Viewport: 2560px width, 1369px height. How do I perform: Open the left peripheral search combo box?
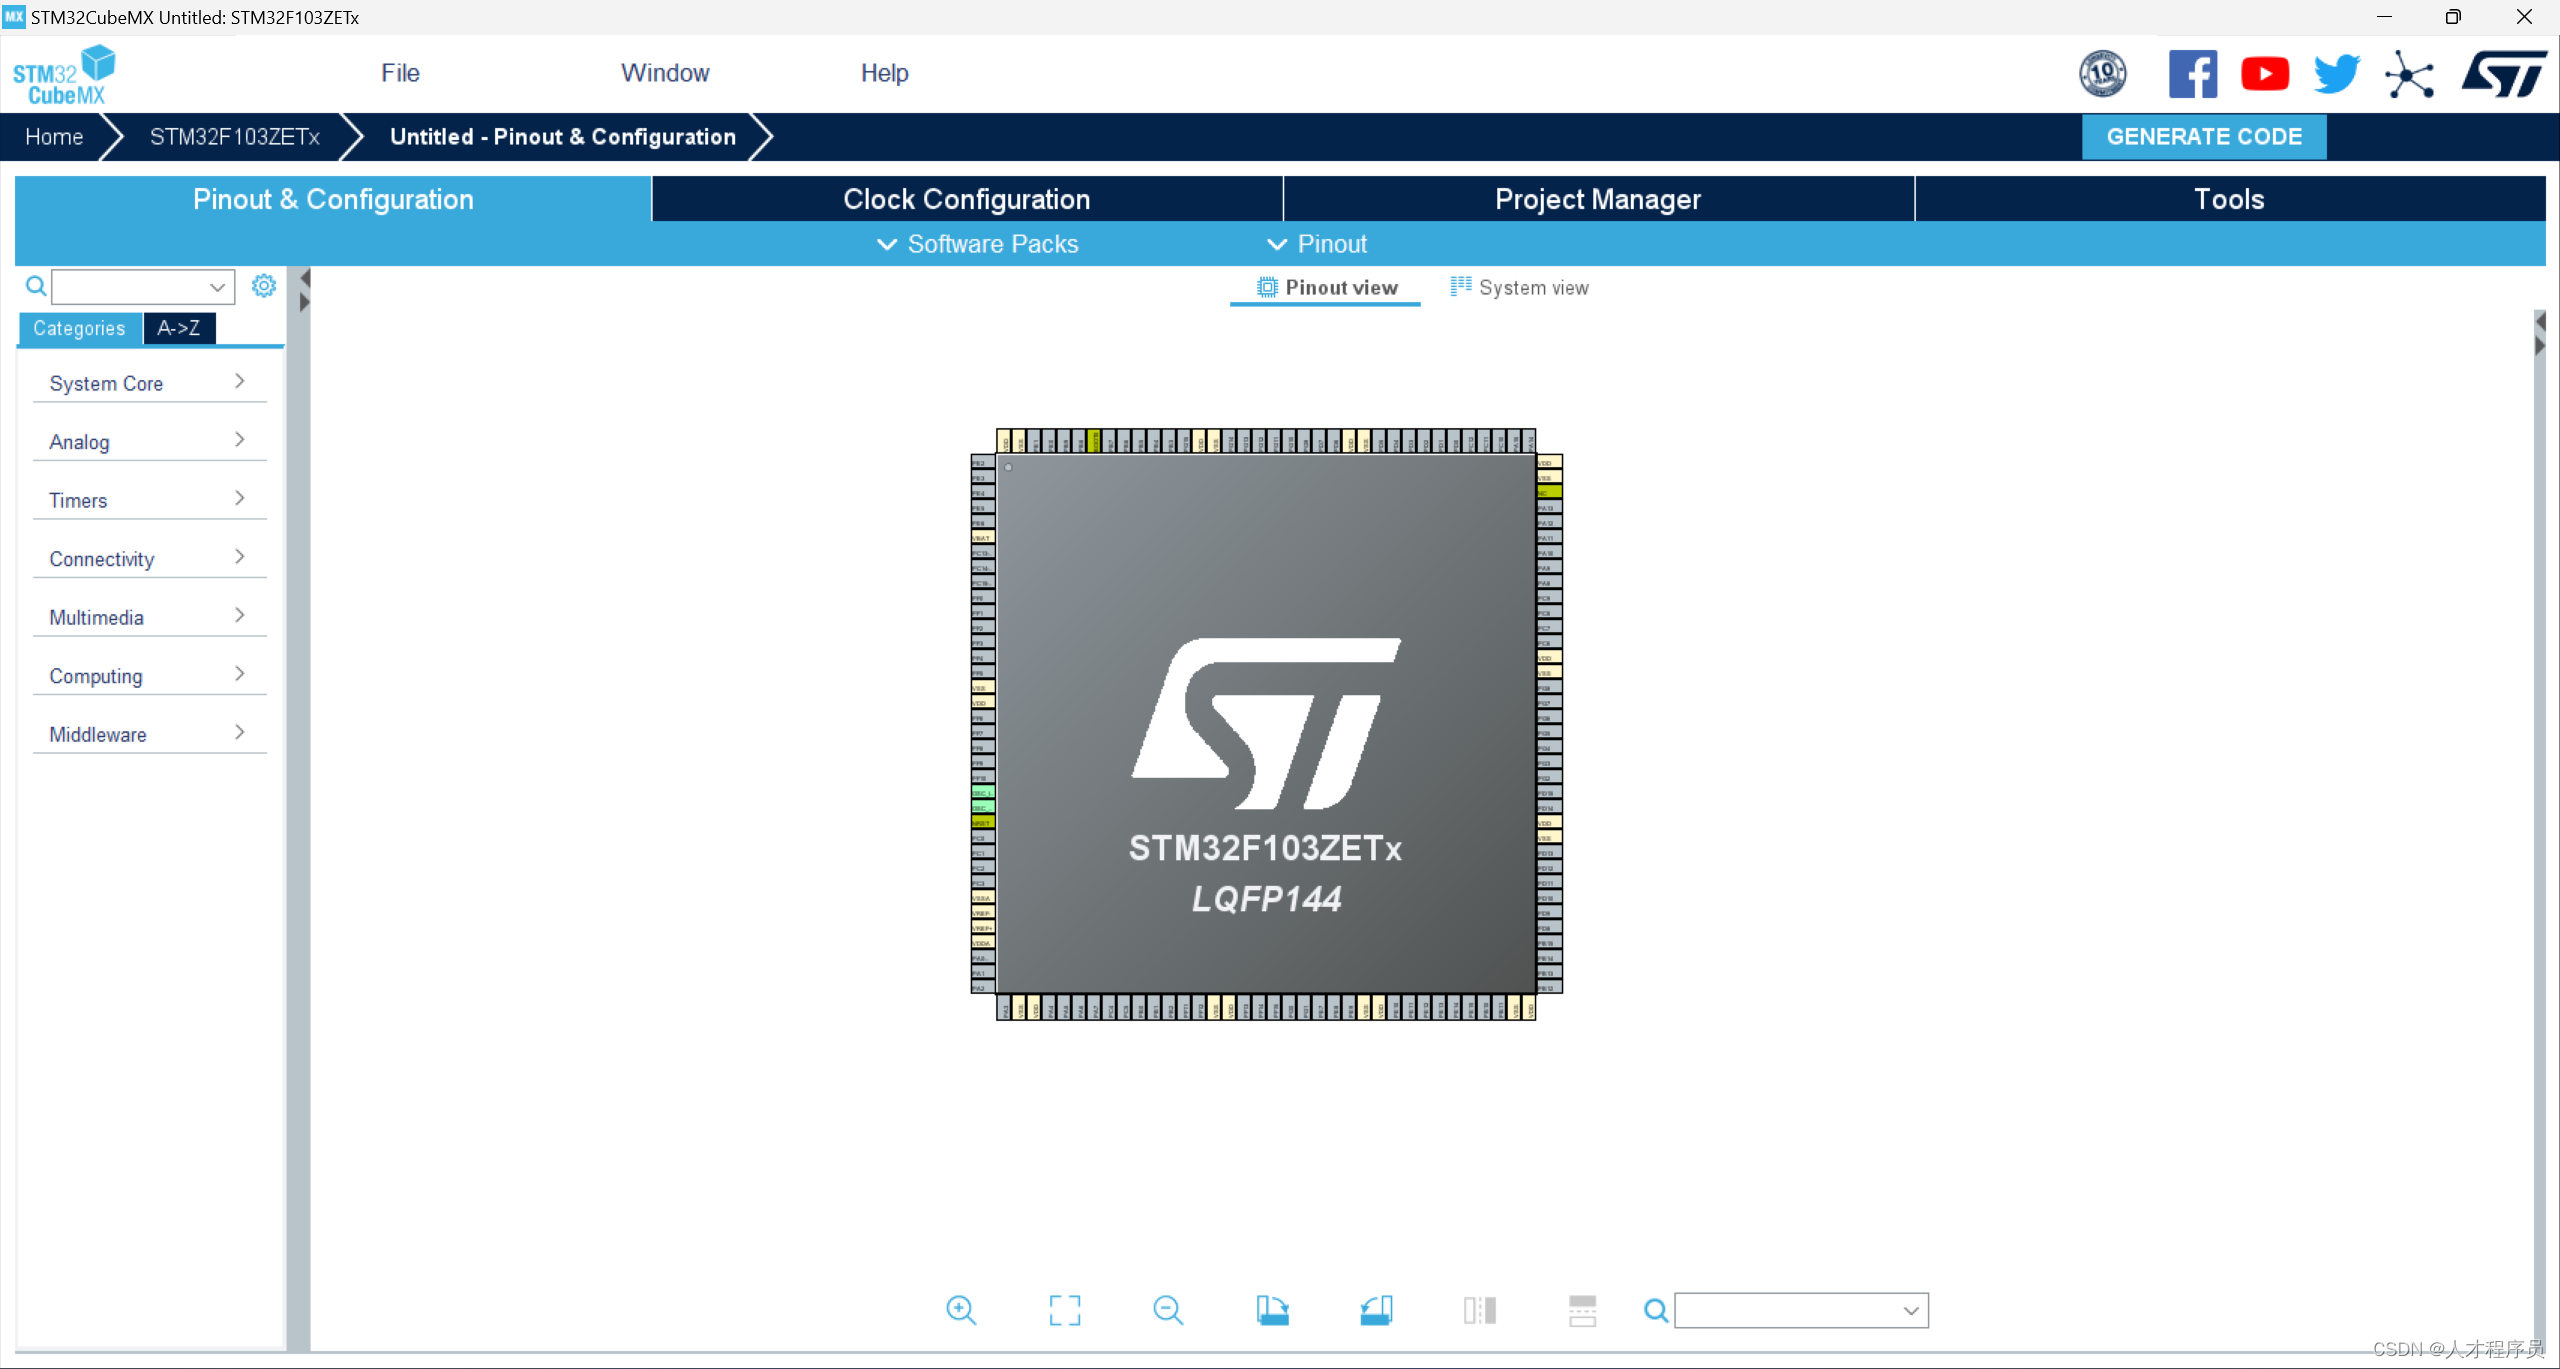click(x=143, y=287)
